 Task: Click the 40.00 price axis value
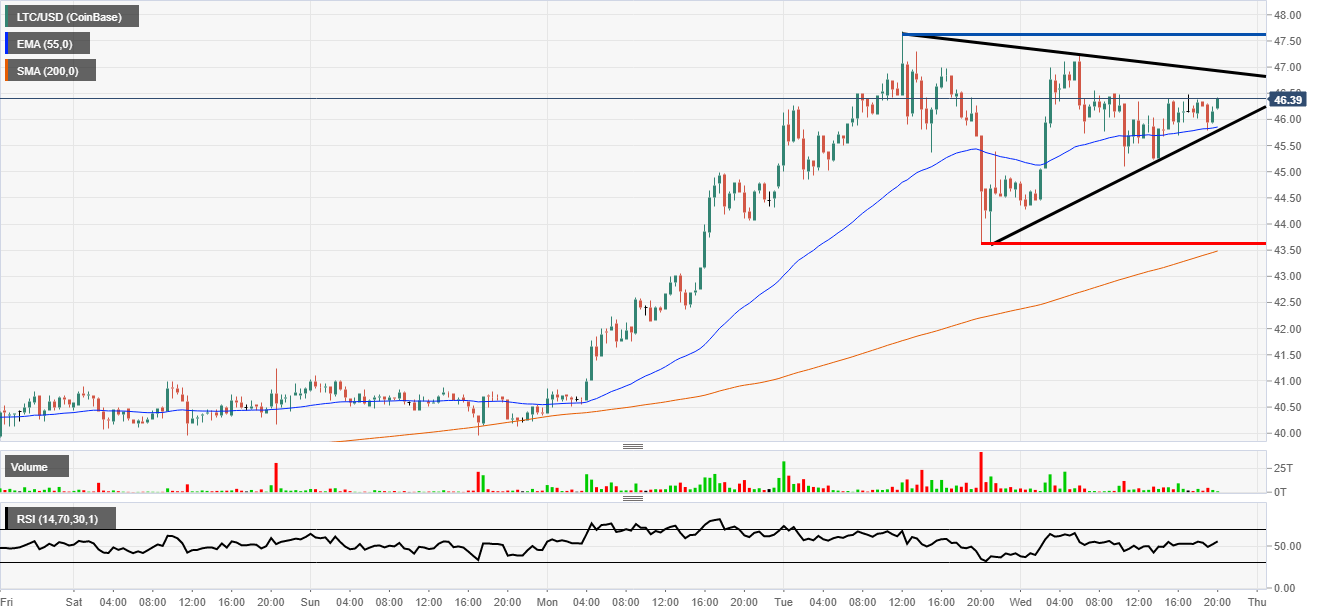[1288, 433]
